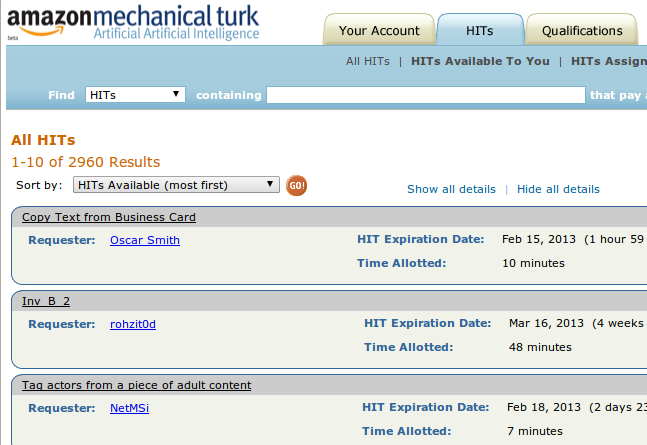The width and height of the screenshot is (647, 445).
Task: Click Hide all details link
Action: 558,189
